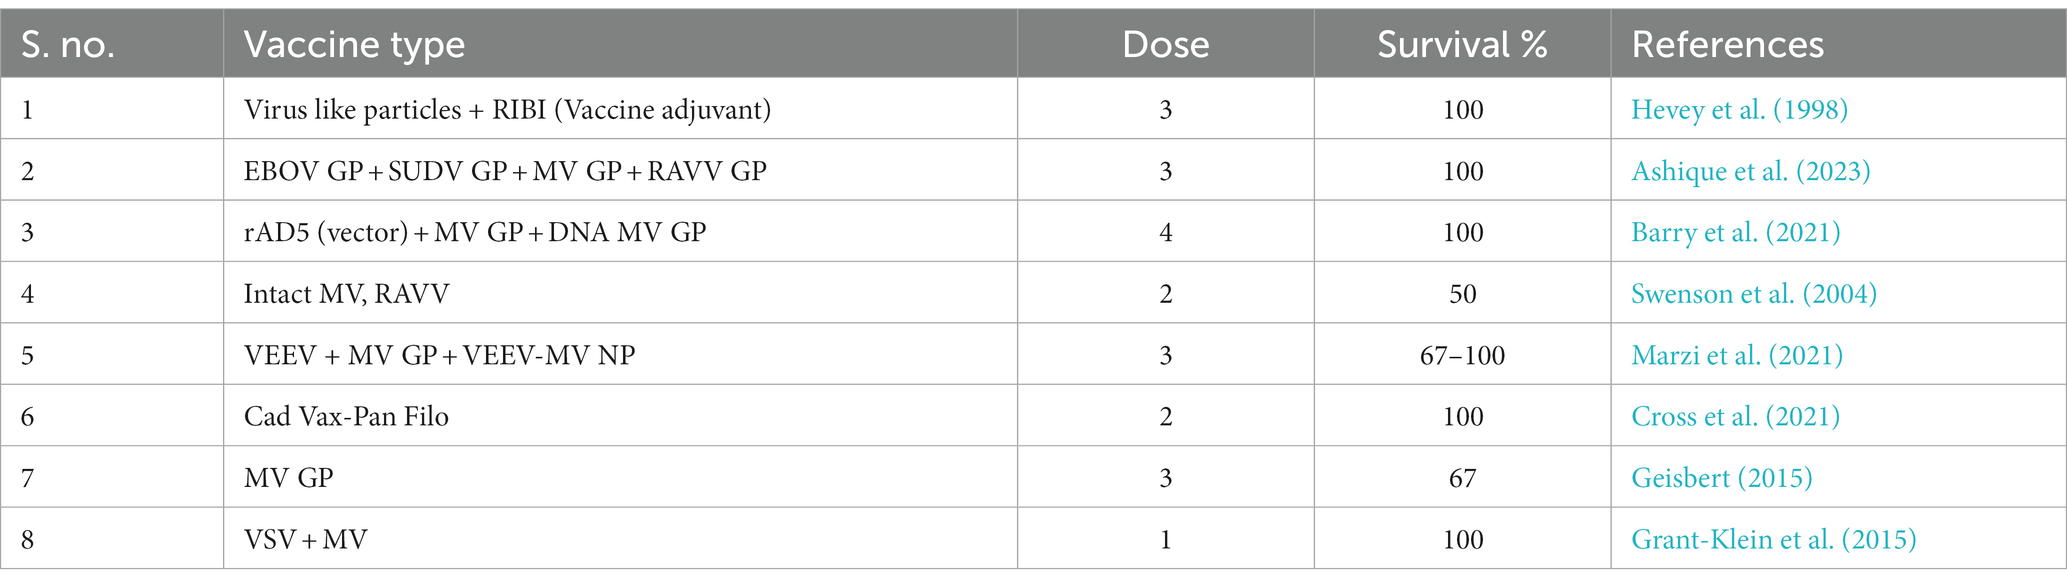Select the Cad Vax-Pan Filo cell
This screenshot has height=585, width=2067.
[620, 416]
